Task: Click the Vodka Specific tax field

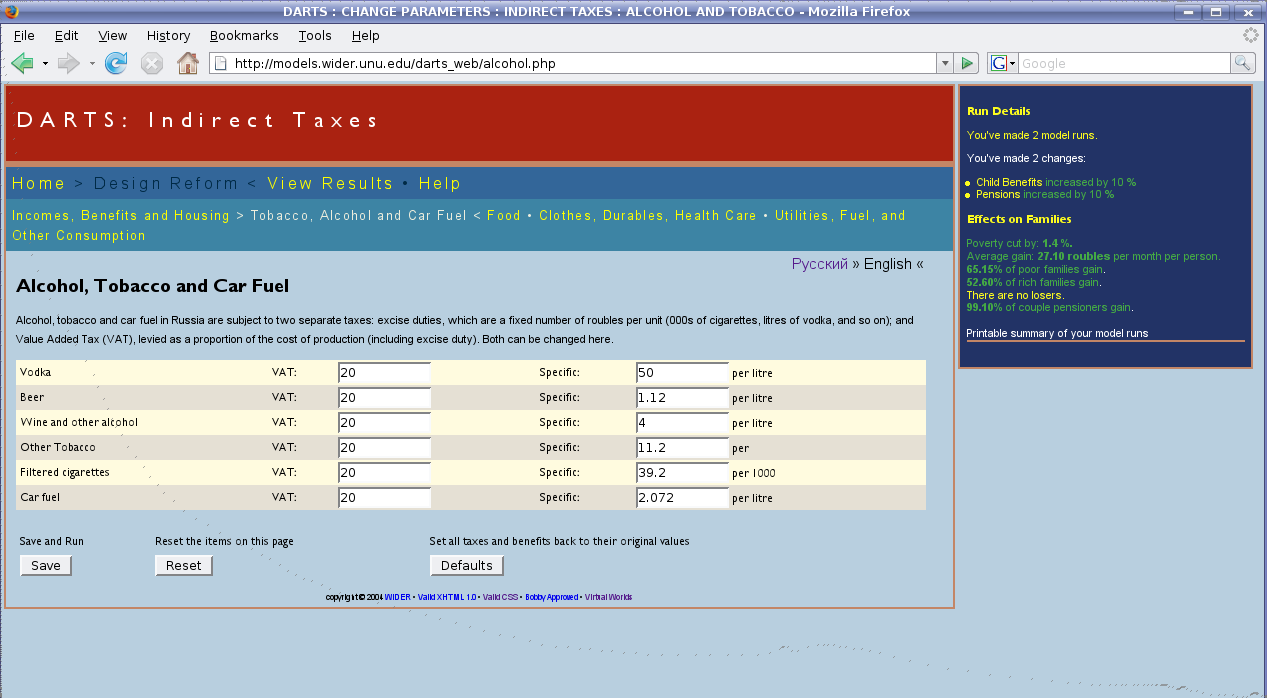Action: [682, 373]
